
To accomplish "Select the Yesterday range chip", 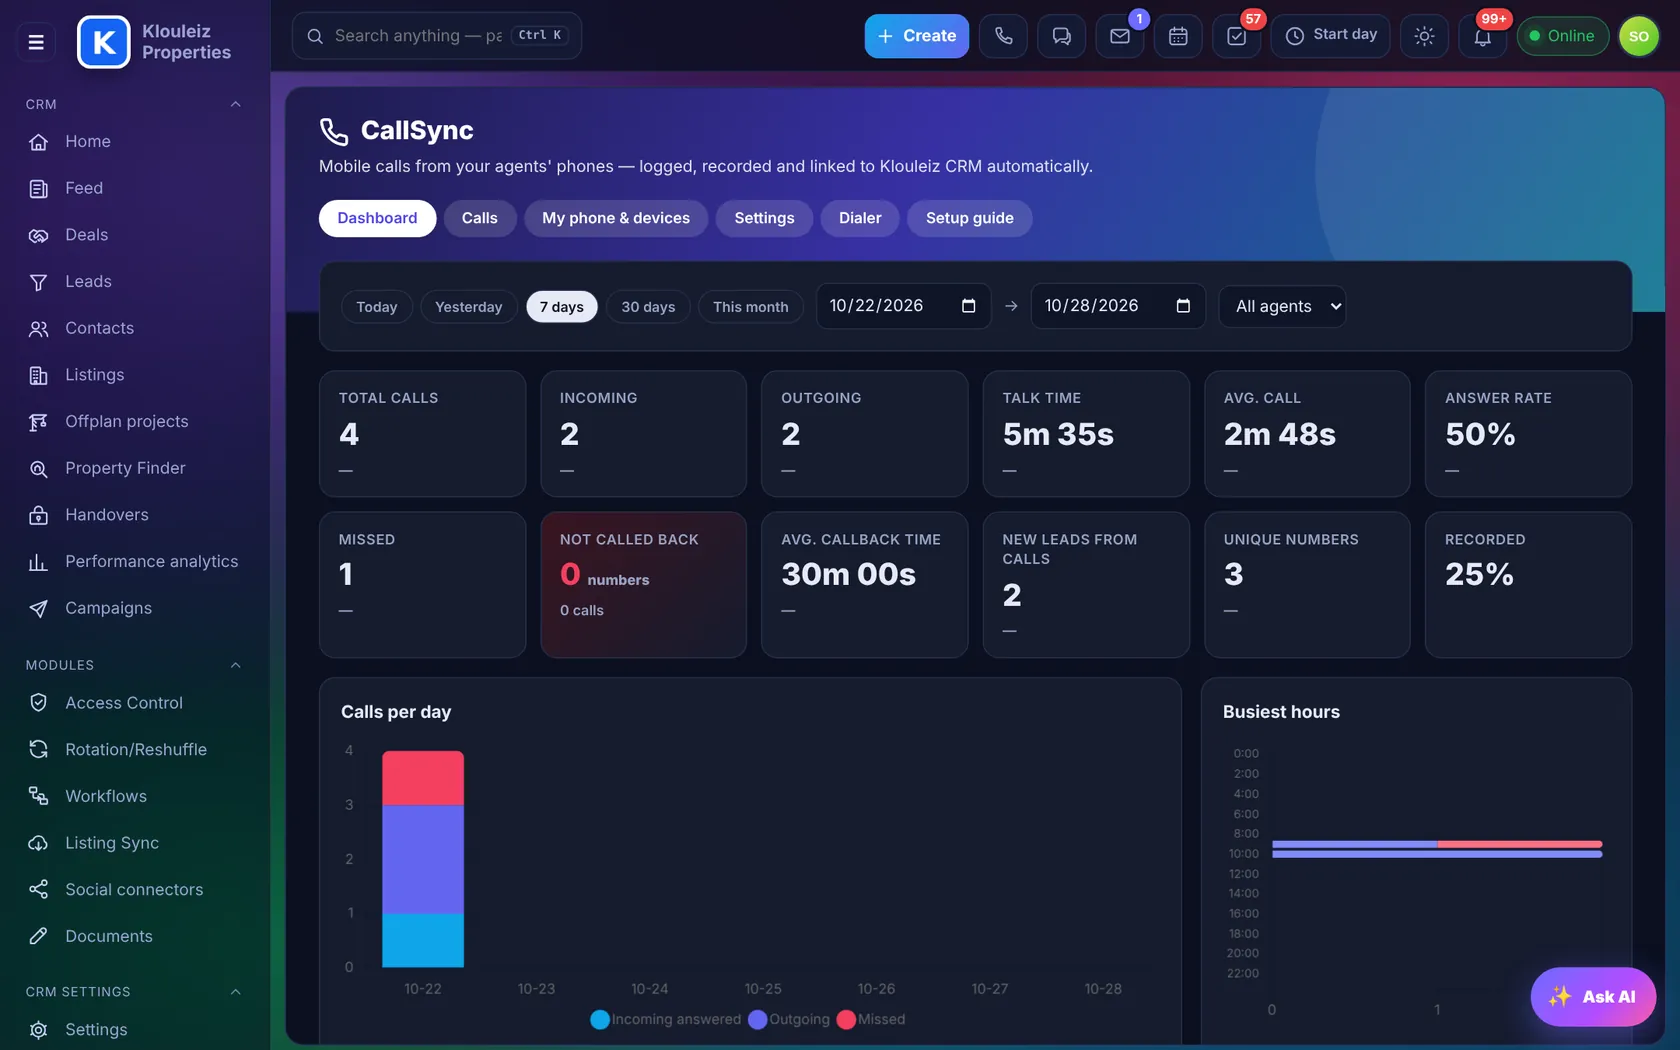I will [468, 307].
